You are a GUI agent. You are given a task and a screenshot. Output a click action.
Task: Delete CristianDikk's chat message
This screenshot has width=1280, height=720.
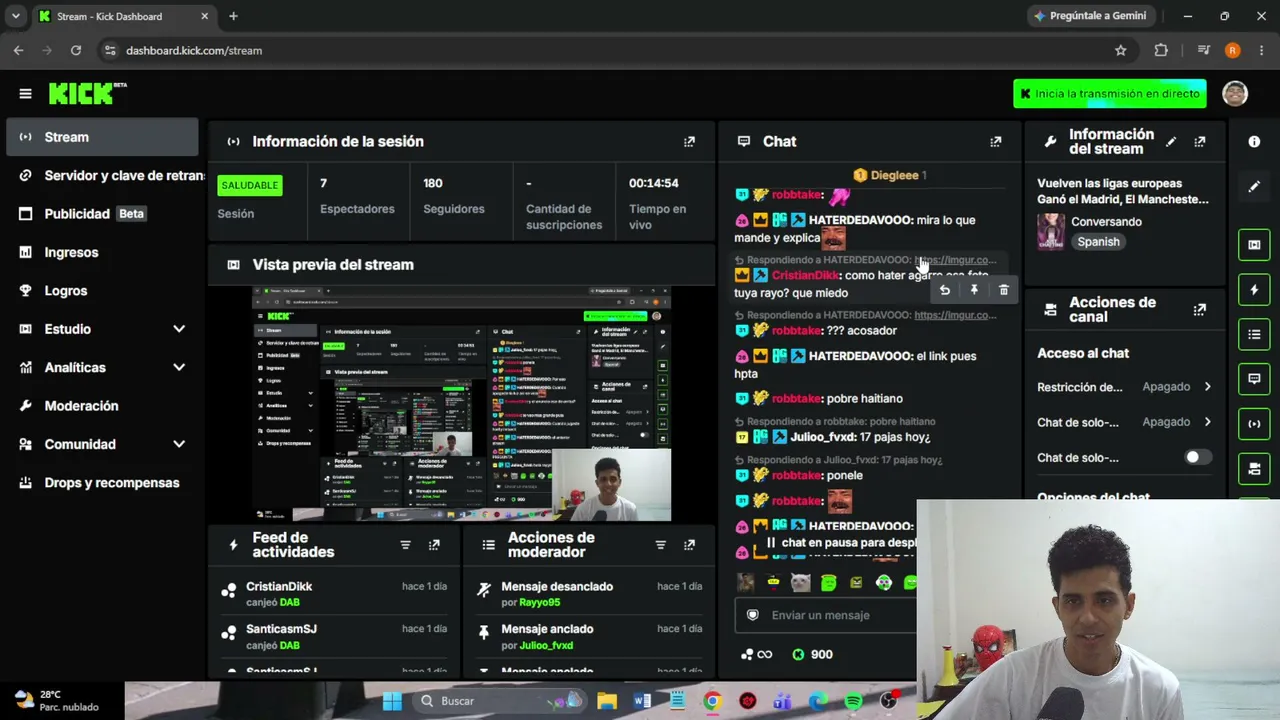pos(1004,290)
